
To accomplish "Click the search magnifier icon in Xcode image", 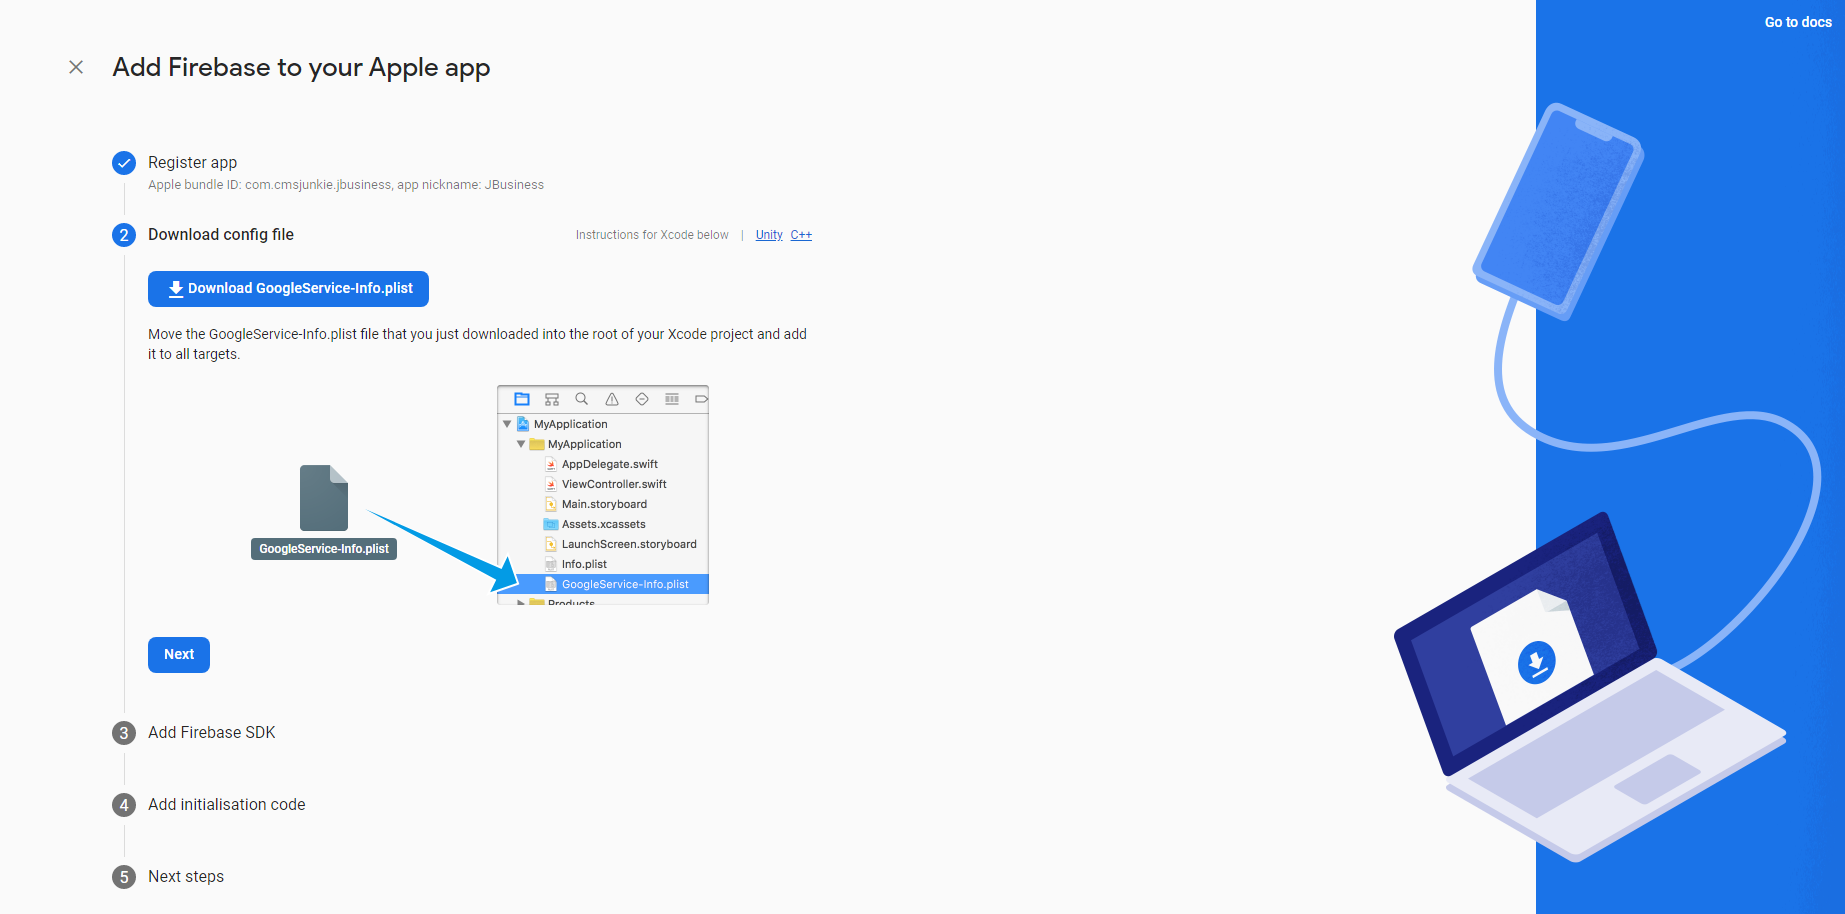I will [582, 399].
